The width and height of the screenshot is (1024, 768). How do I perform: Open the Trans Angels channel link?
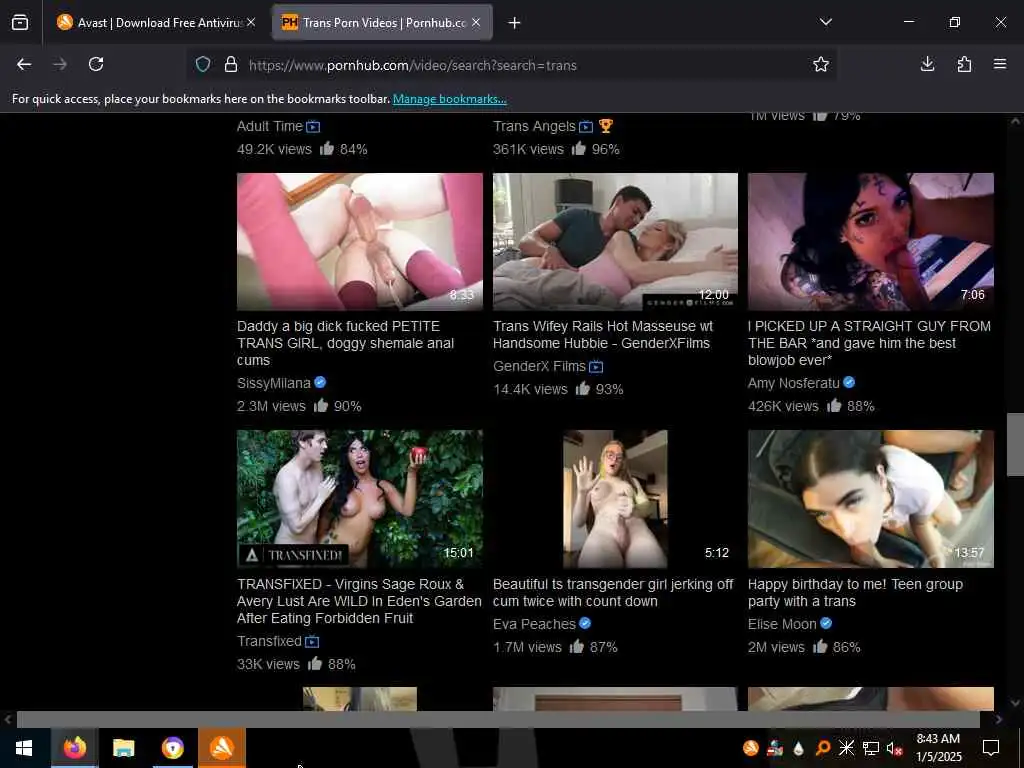coord(534,127)
